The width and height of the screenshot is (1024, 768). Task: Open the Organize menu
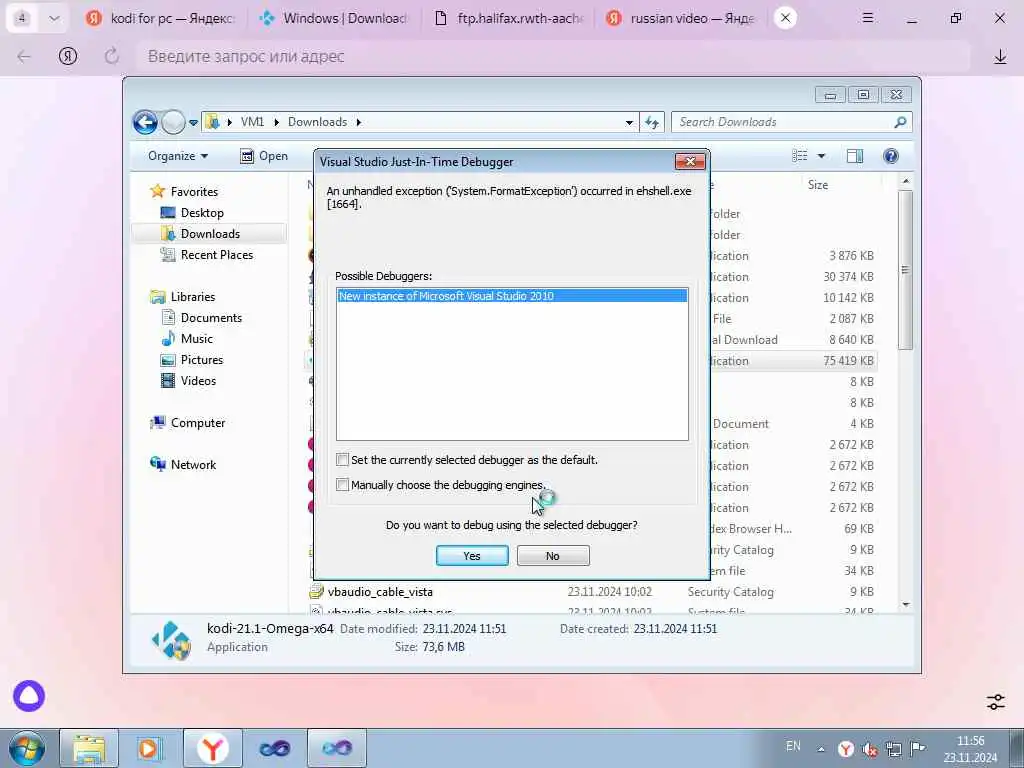click(x=178, y=155)
